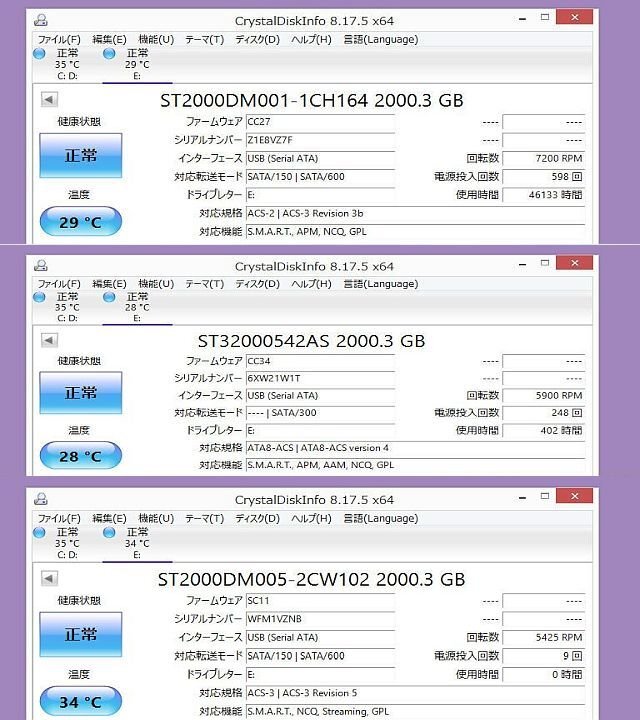Open テーマ(T) menu in the ST32000542AS window
Screen dimensions: 640x720
coord(204,284)
